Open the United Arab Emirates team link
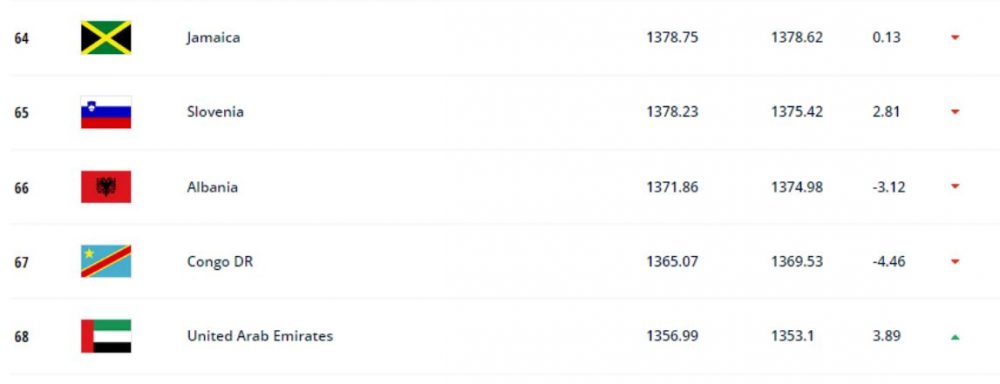The image size is (1000, 384). 260,336
